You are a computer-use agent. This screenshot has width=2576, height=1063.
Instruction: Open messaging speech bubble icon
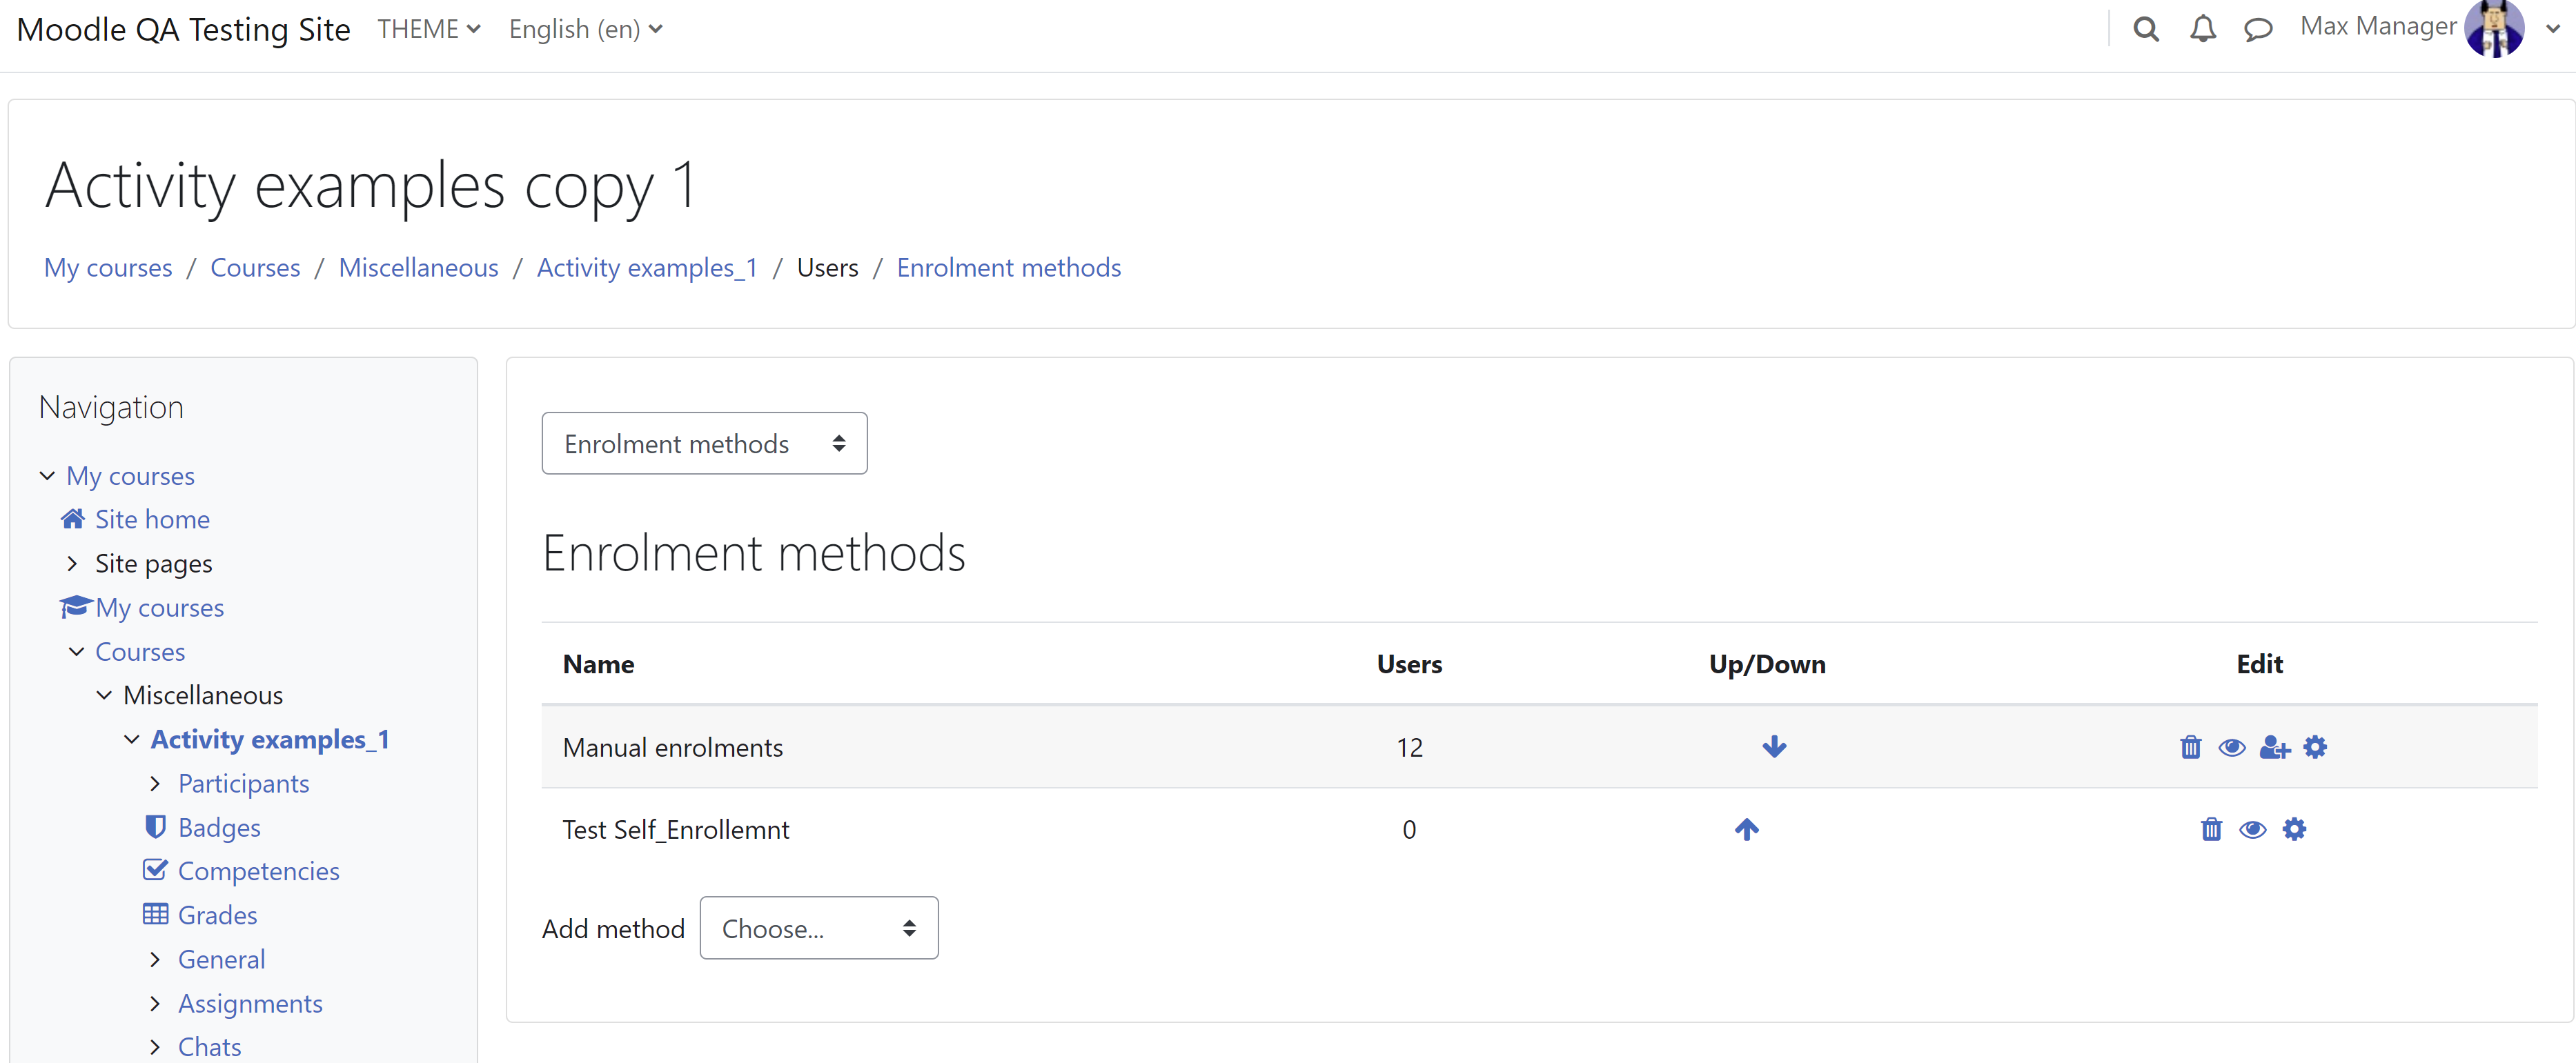[x=2258, y=30]
